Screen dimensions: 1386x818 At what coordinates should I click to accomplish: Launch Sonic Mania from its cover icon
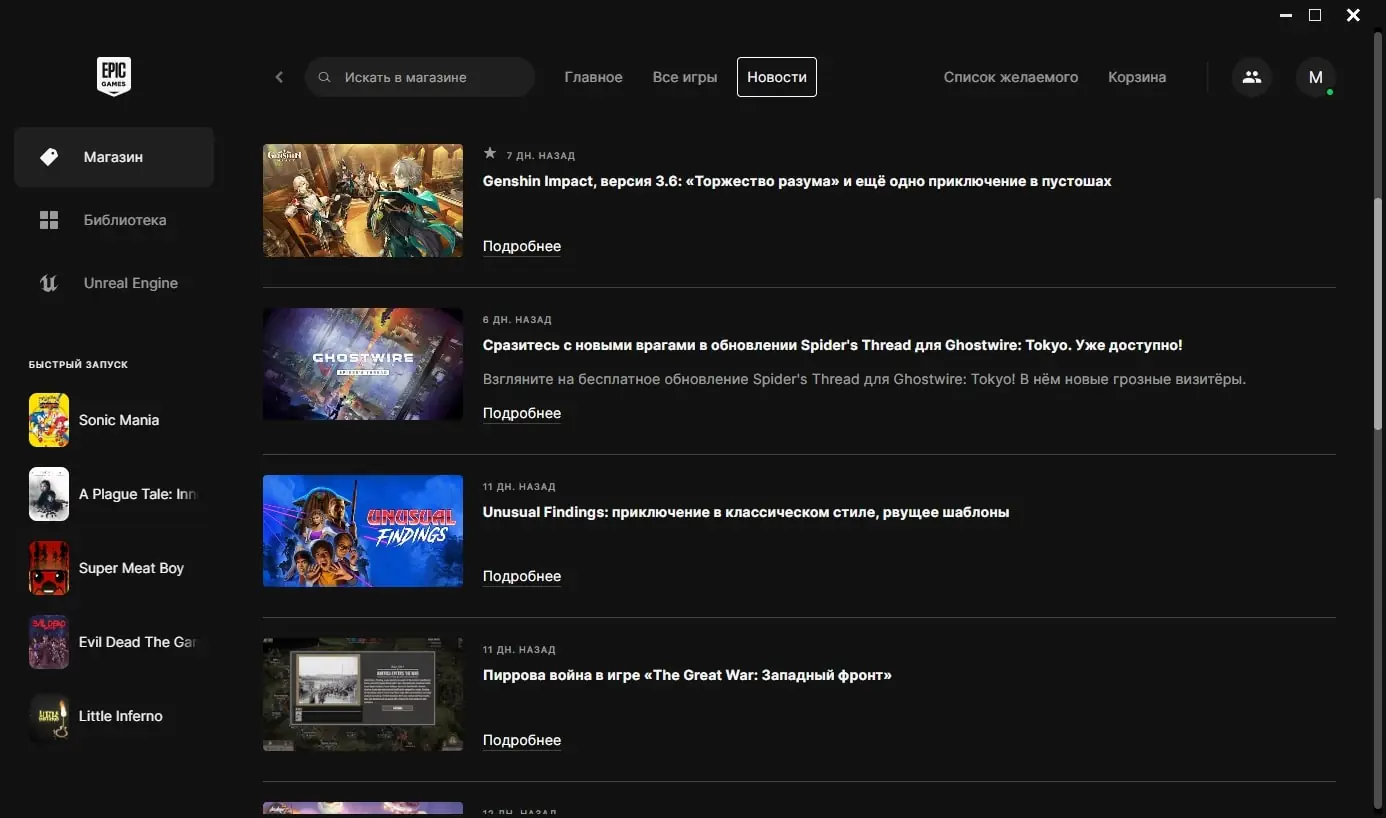point(49,420)
